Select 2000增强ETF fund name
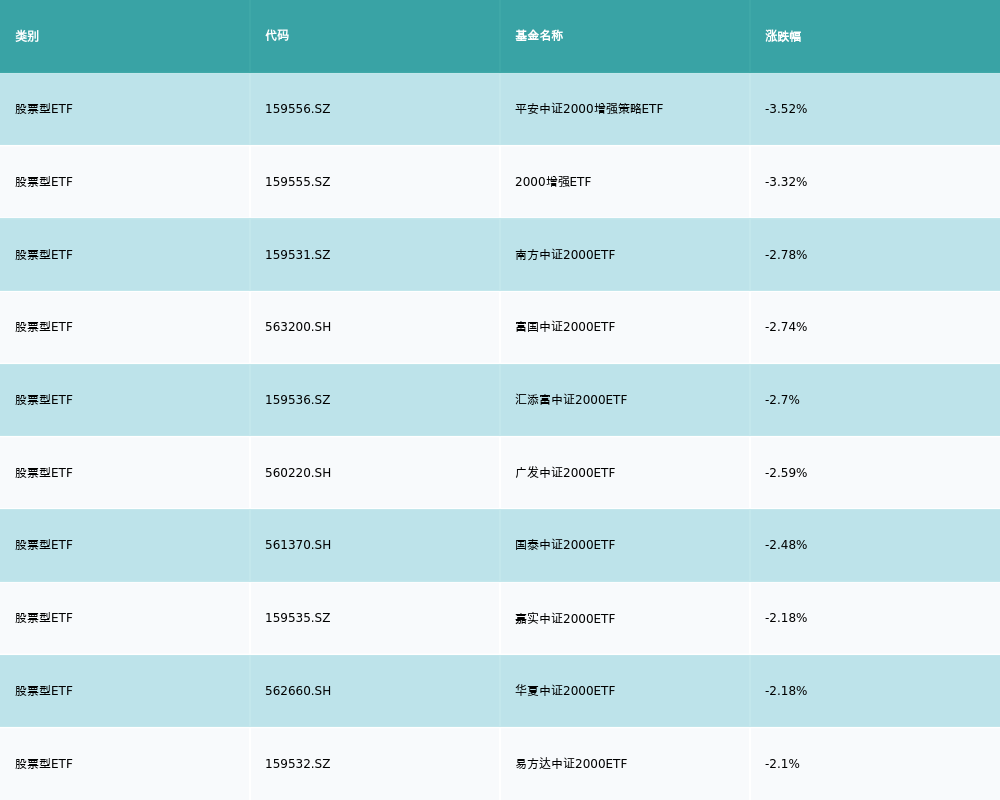Screen dimensions: 1000x800 553,182
